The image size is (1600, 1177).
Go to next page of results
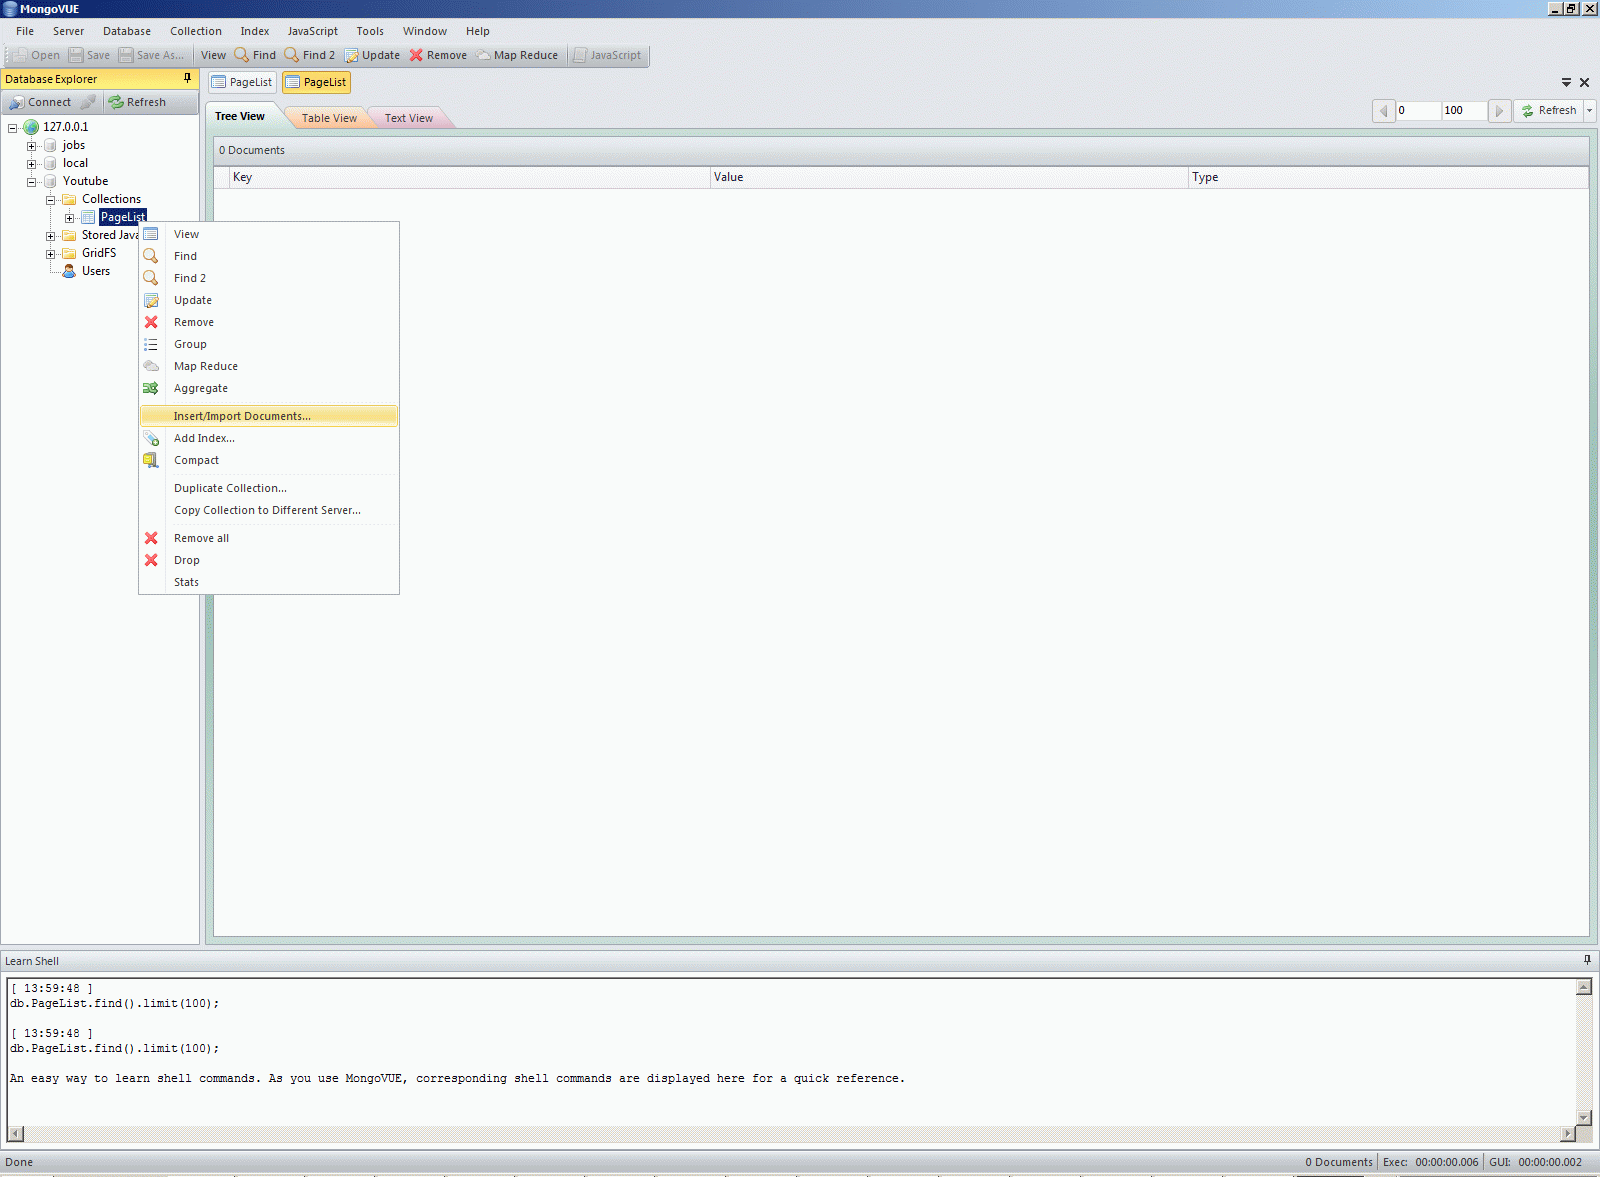[1499, 110]
